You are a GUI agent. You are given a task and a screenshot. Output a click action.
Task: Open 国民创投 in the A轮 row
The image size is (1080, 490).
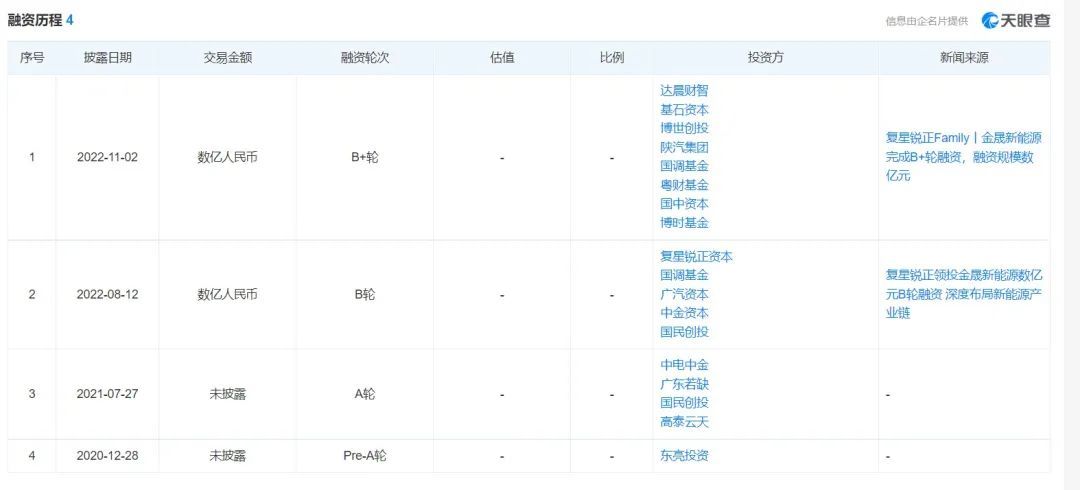(x=684, y=402)
